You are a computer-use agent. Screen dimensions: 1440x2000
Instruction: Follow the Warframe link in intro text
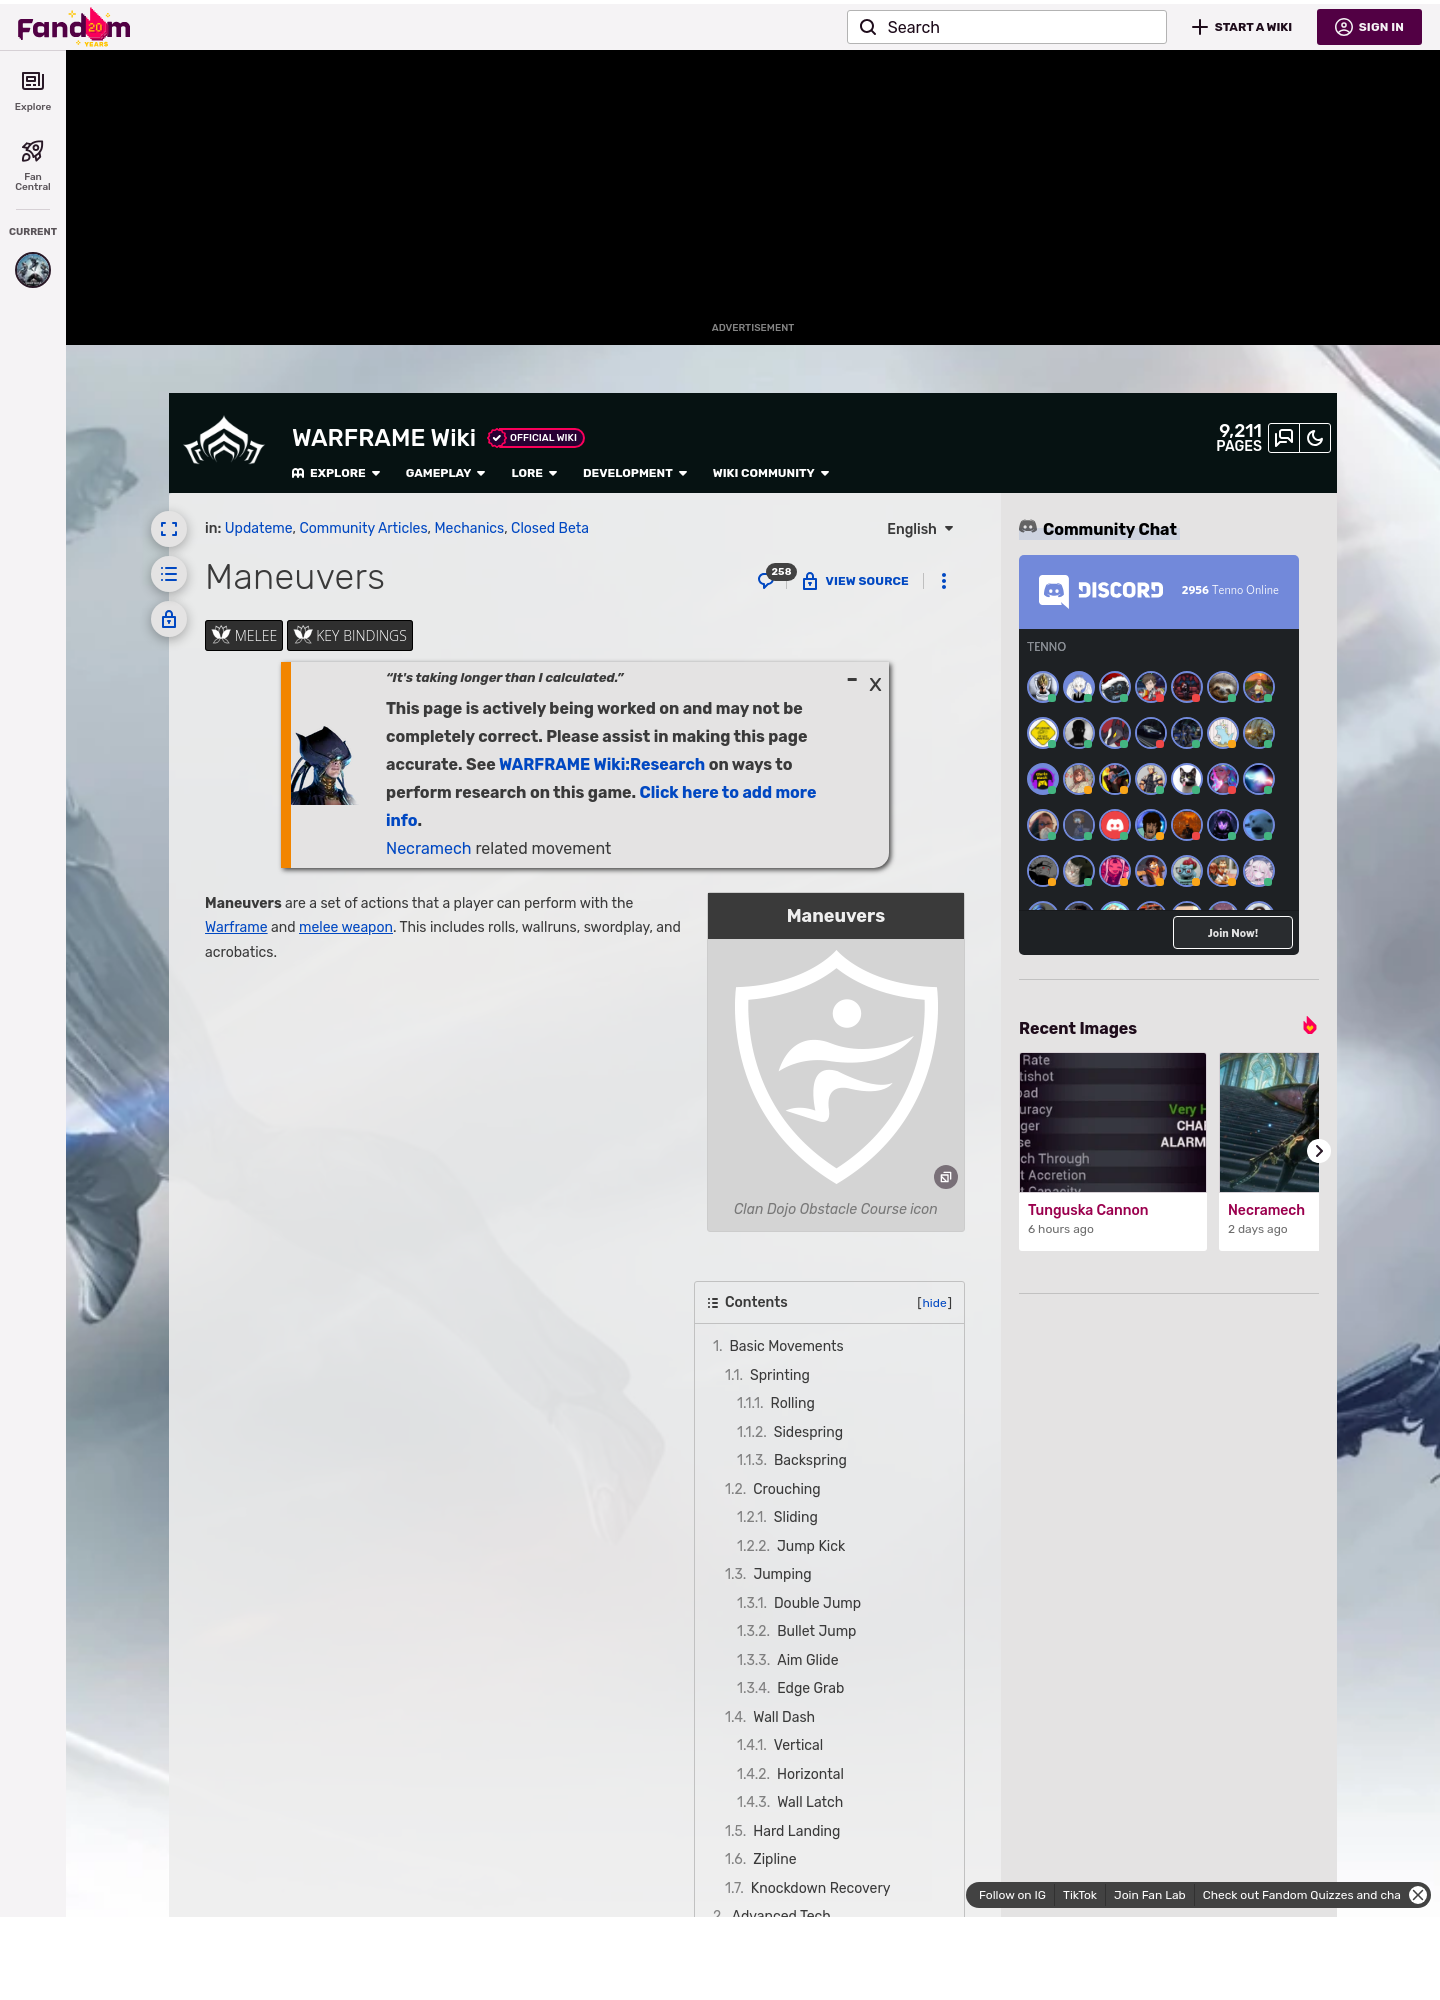(236, 927)
